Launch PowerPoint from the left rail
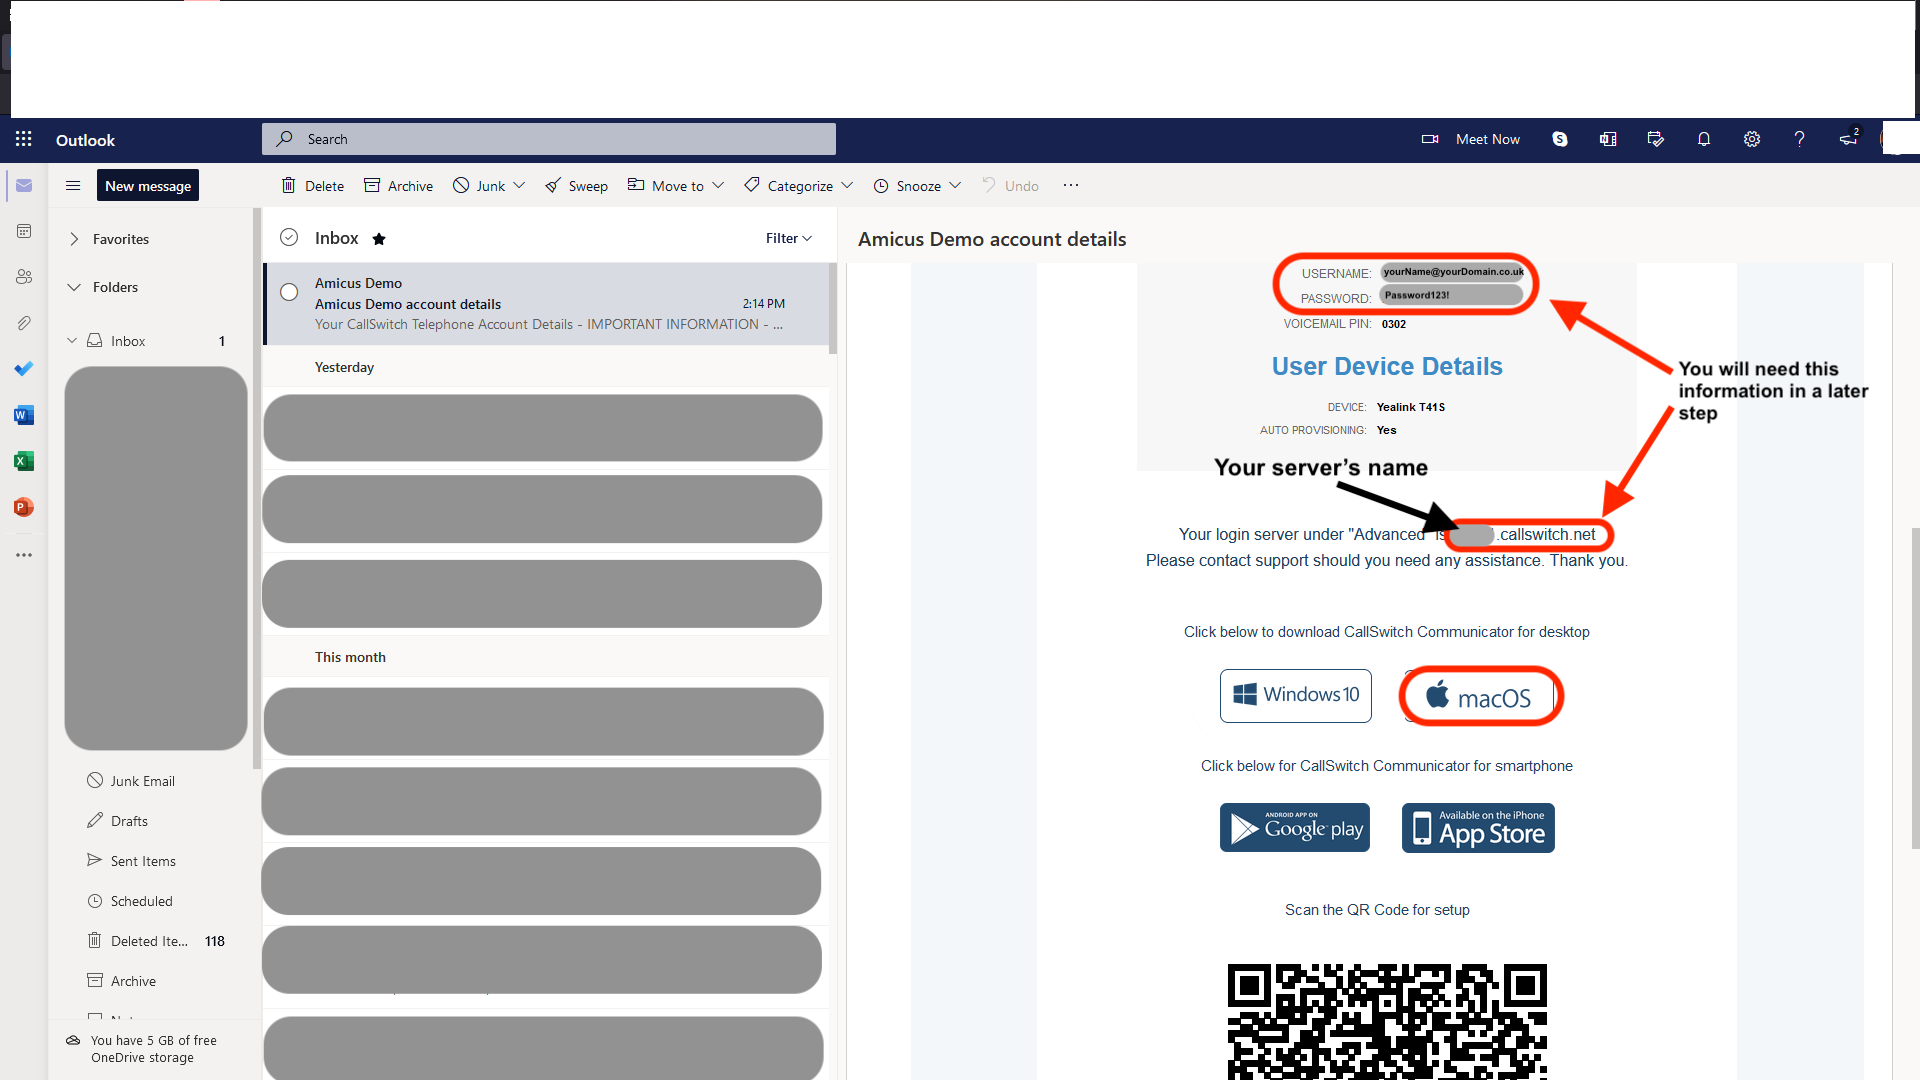The width and height of the screenshot is (1920, 1080). tap(24, 507)
